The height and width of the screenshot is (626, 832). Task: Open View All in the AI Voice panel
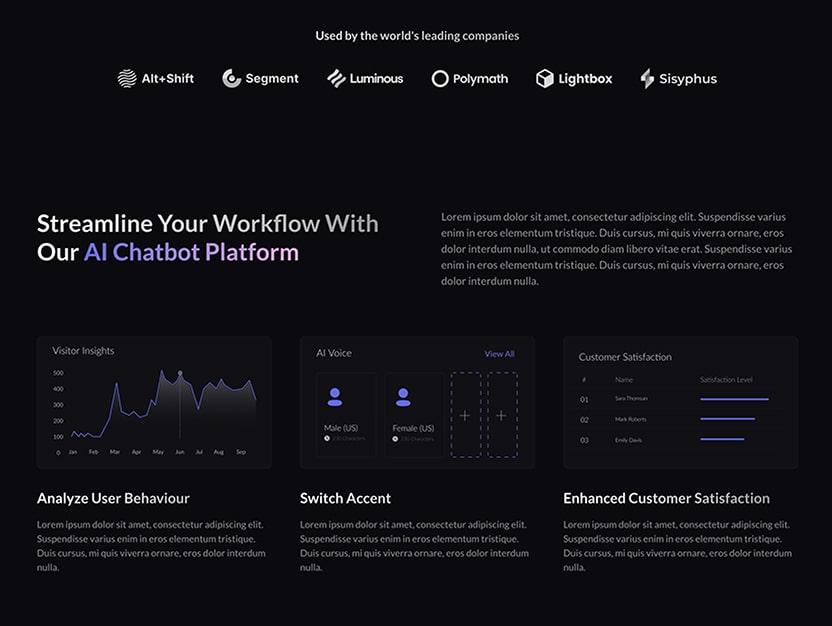coord(500,353)
